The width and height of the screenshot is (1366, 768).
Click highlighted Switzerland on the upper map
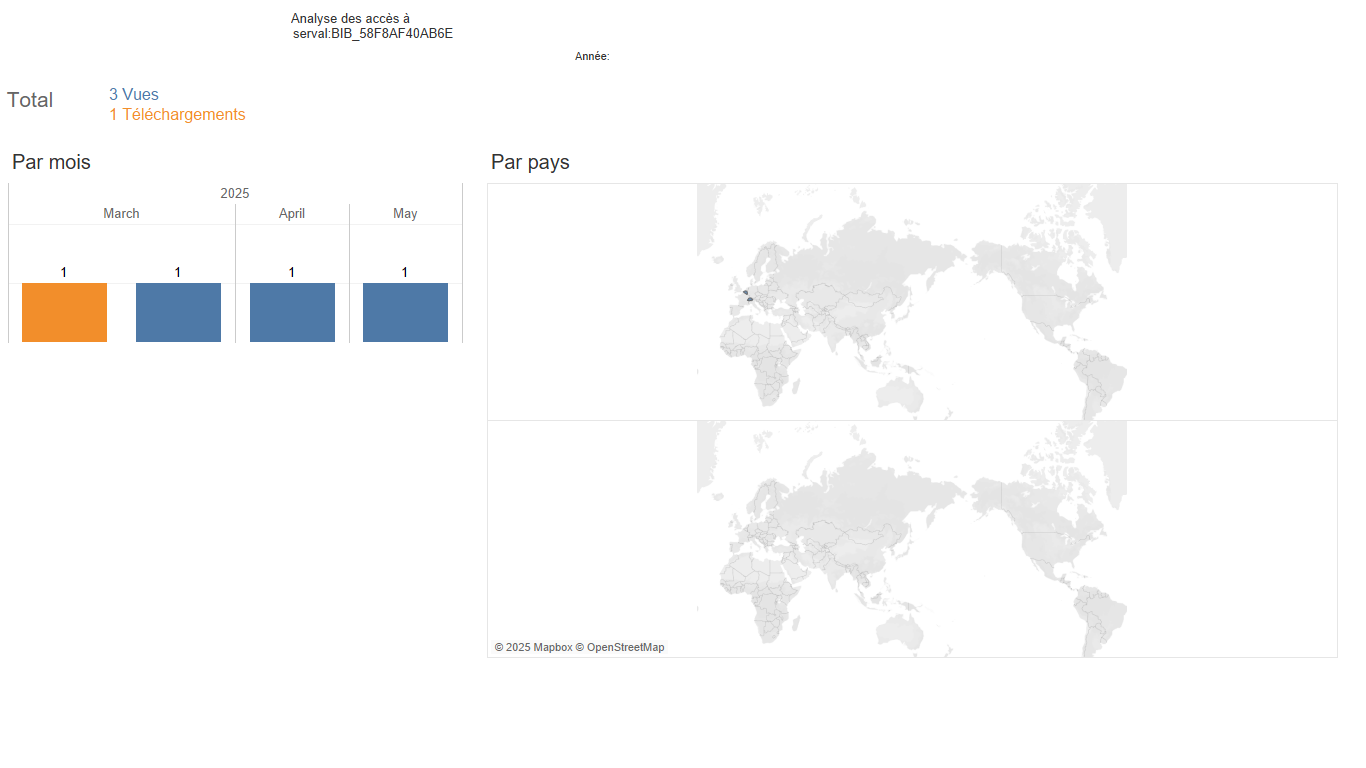(750, 299)
